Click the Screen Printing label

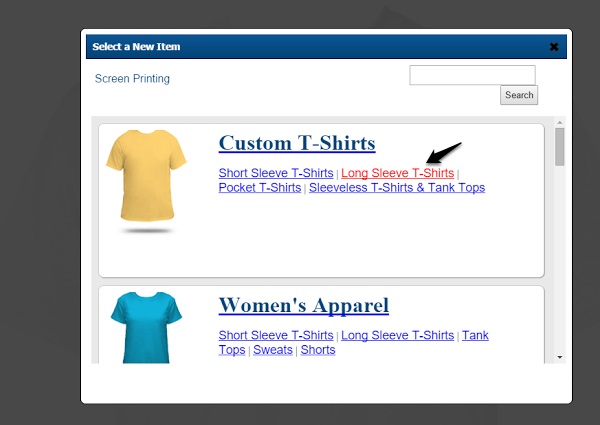coord(132,78)
